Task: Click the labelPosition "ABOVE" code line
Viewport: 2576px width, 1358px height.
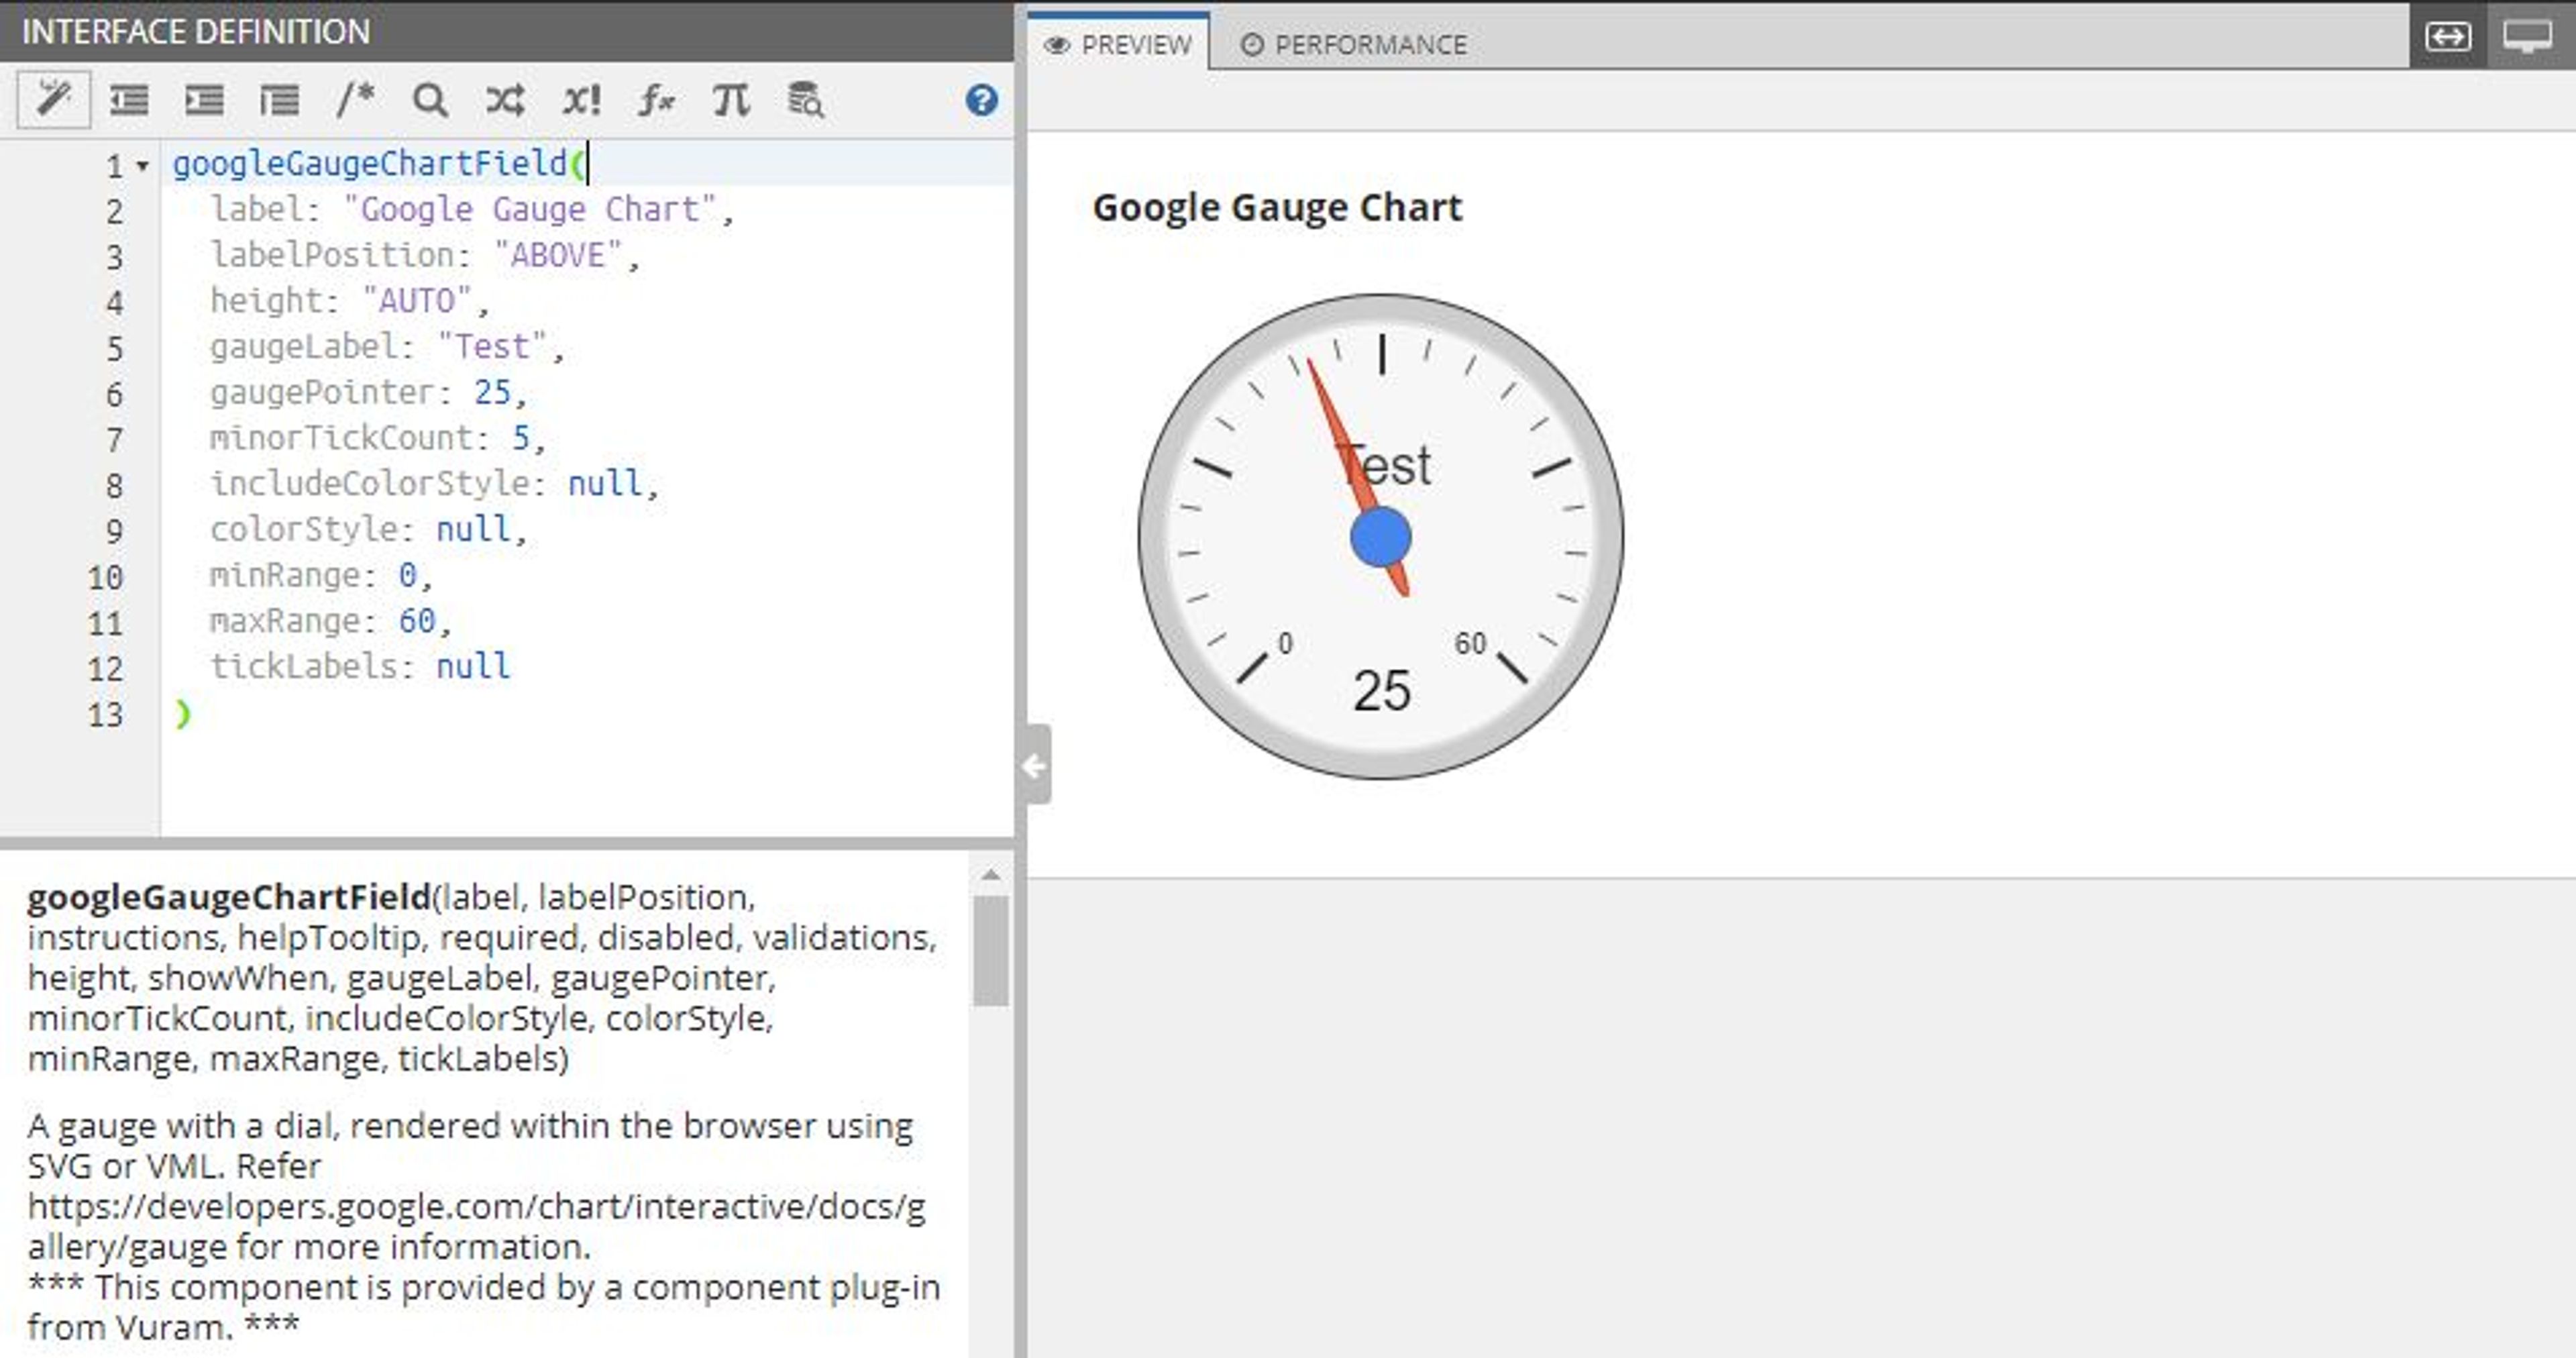Action: click(424, 256)
